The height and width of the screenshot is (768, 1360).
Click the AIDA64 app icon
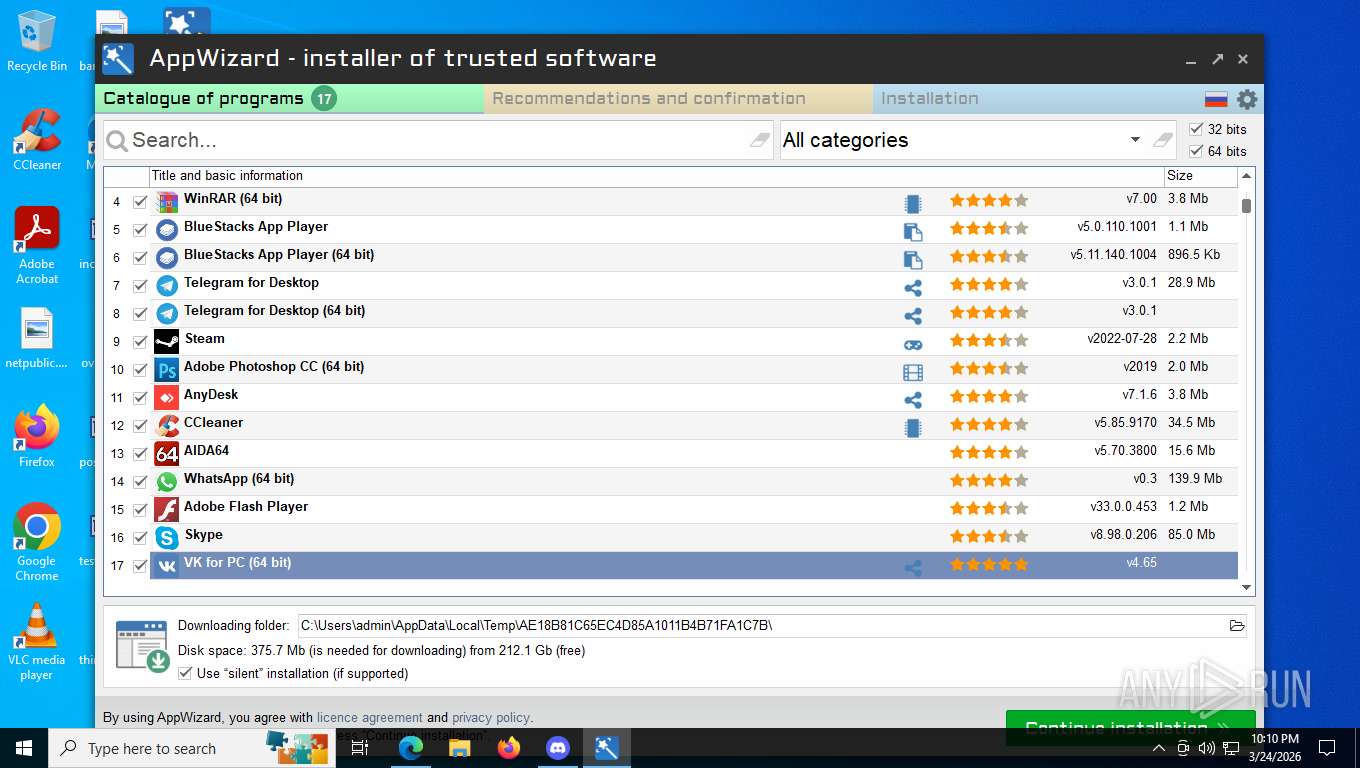click(167, 454)
